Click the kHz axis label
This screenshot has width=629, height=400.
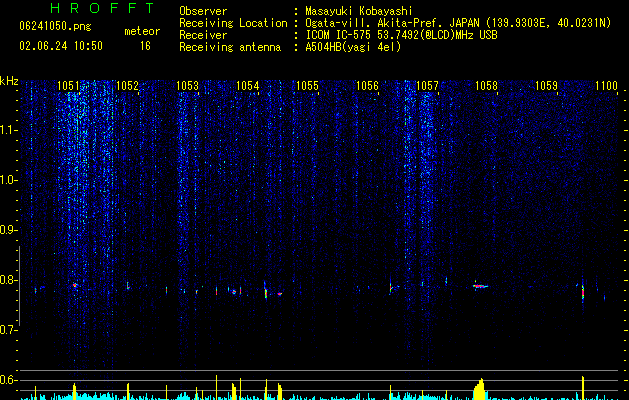coord(9,81)
